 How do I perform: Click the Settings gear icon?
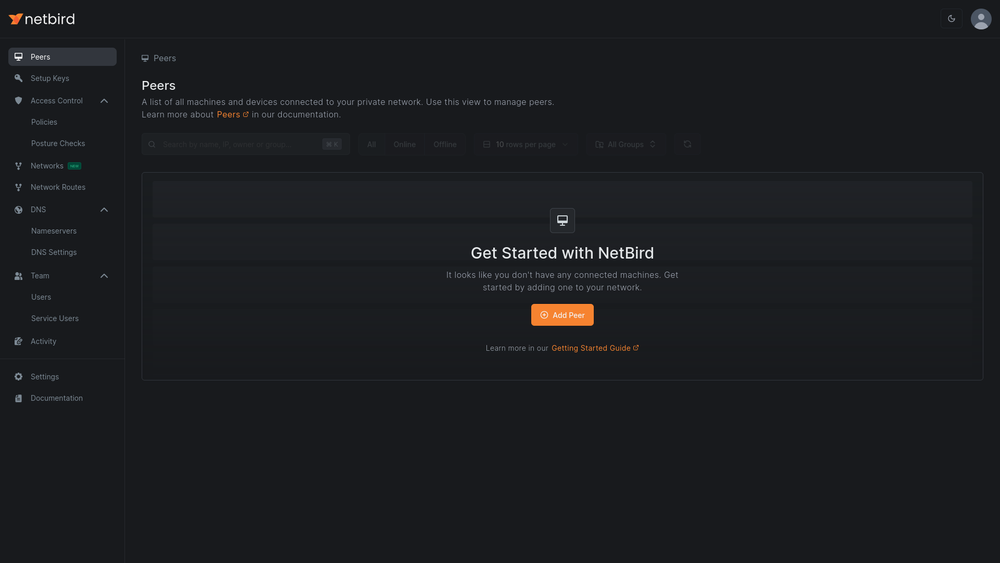tap(18, 377)
